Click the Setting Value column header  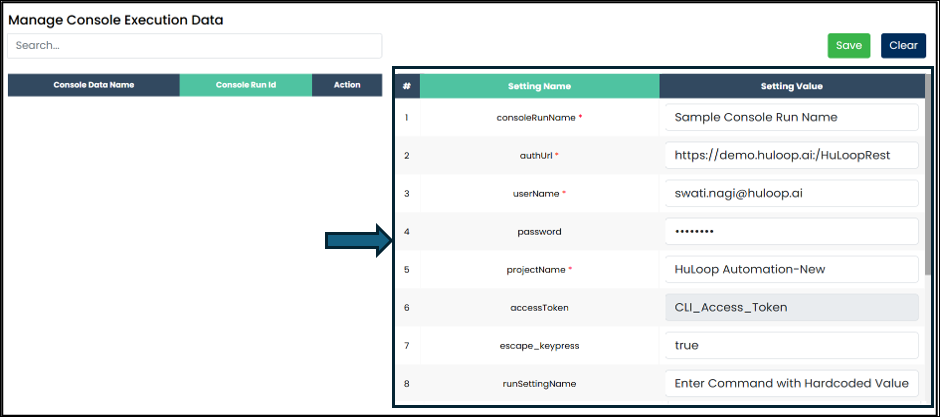tap(791, 86)
